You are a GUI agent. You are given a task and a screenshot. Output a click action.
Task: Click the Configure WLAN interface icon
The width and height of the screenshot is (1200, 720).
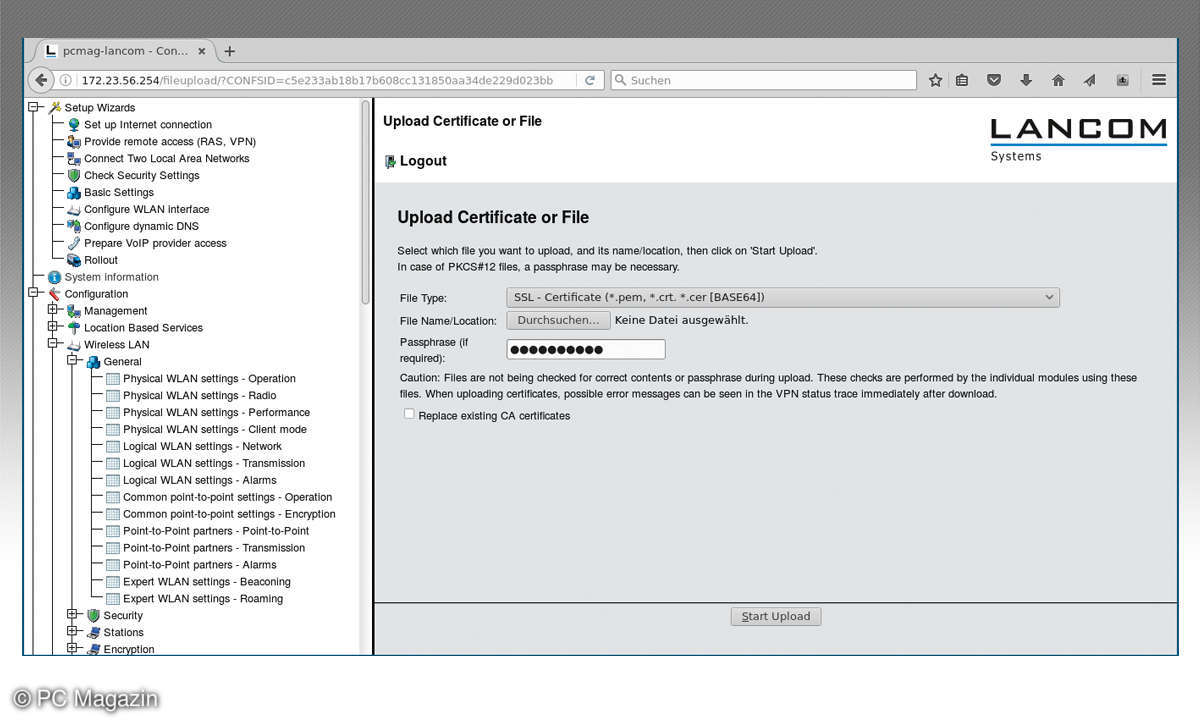point(74,210)
